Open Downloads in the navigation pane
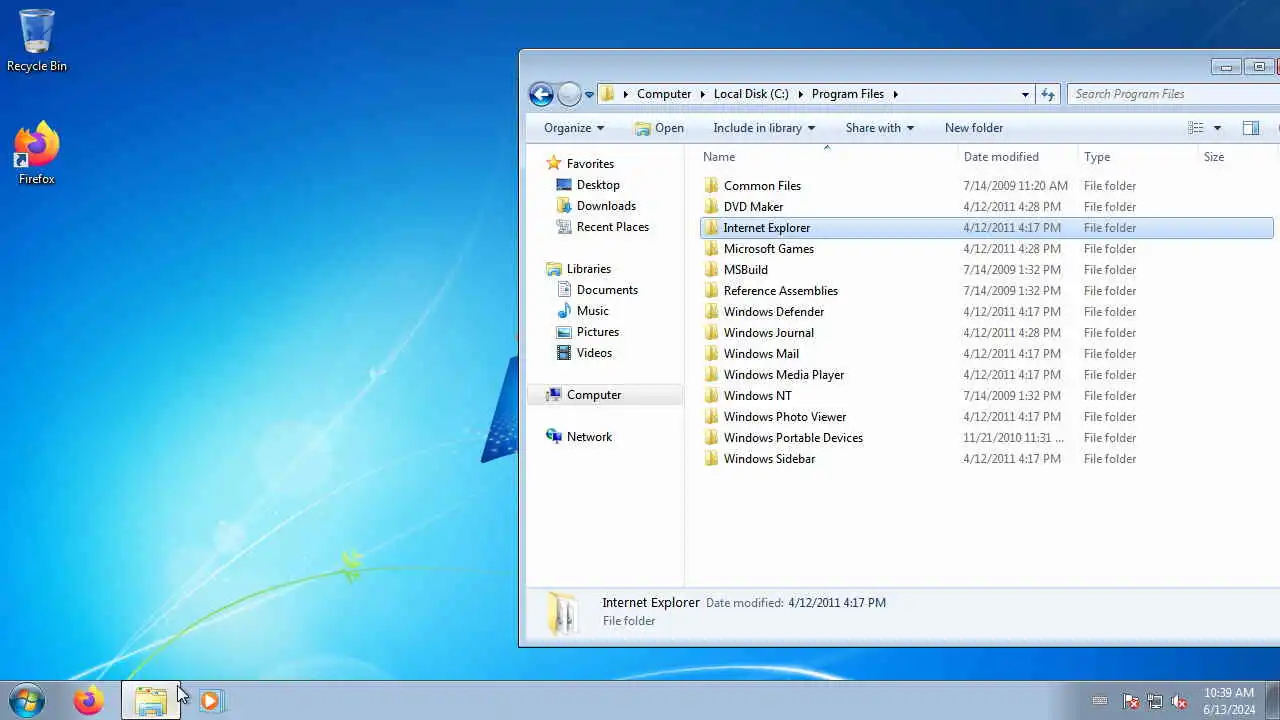The image size is (1280, 720). click(606, 206)
